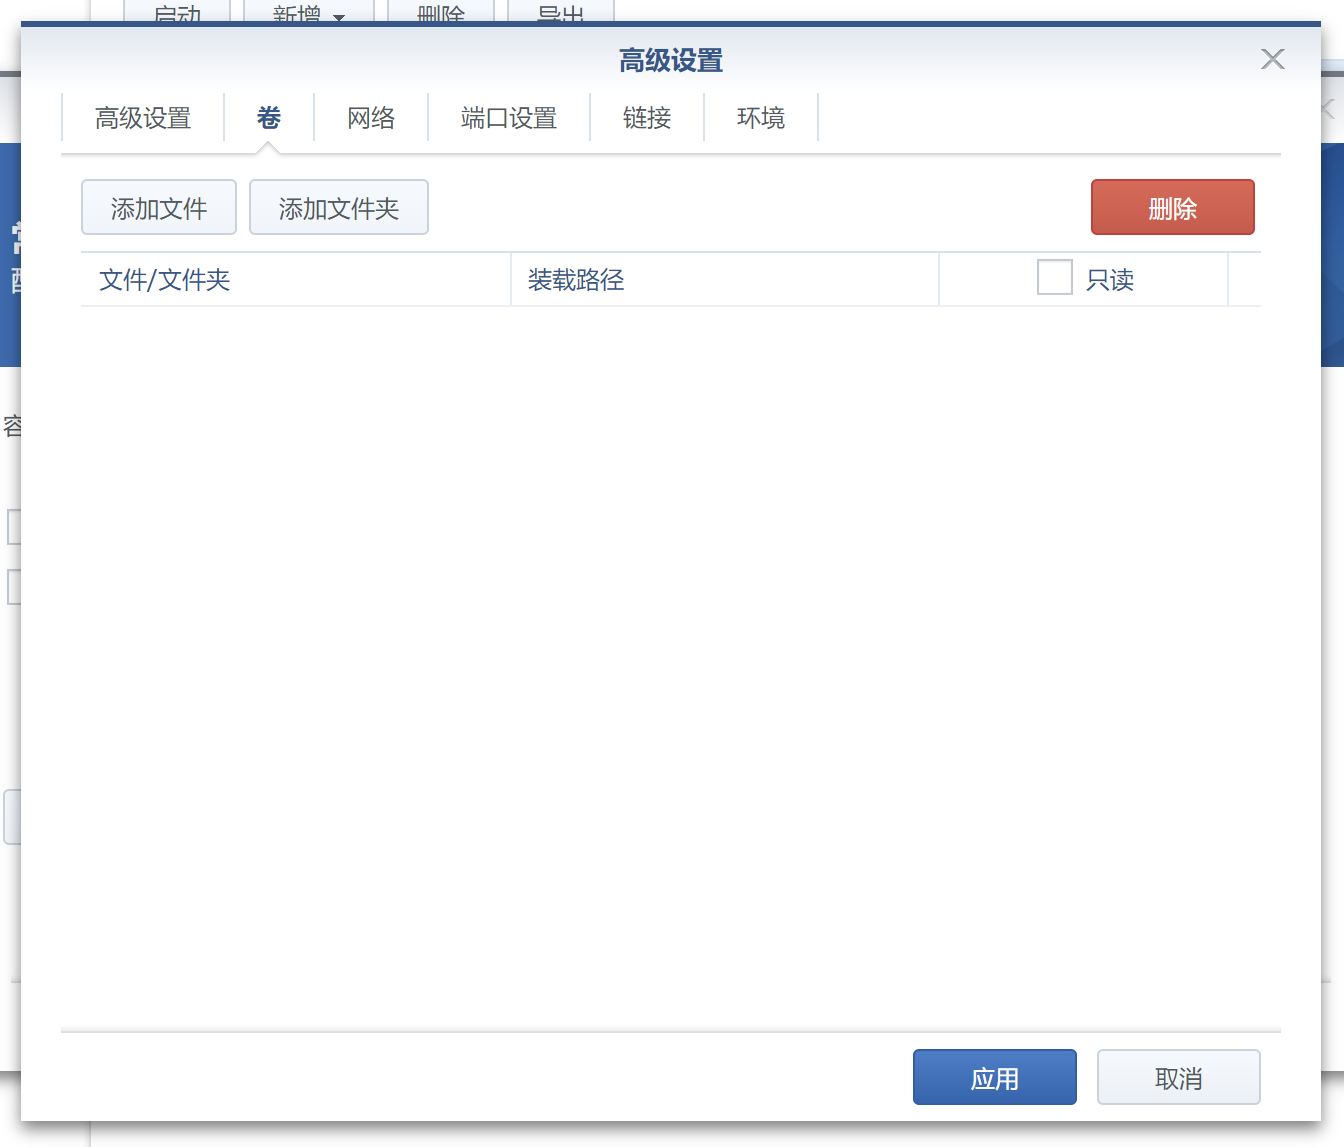The image size is (1344, 1147).
Task: Click the 添加文件 button
Action: pyautogui.click(x=159, y=208)
